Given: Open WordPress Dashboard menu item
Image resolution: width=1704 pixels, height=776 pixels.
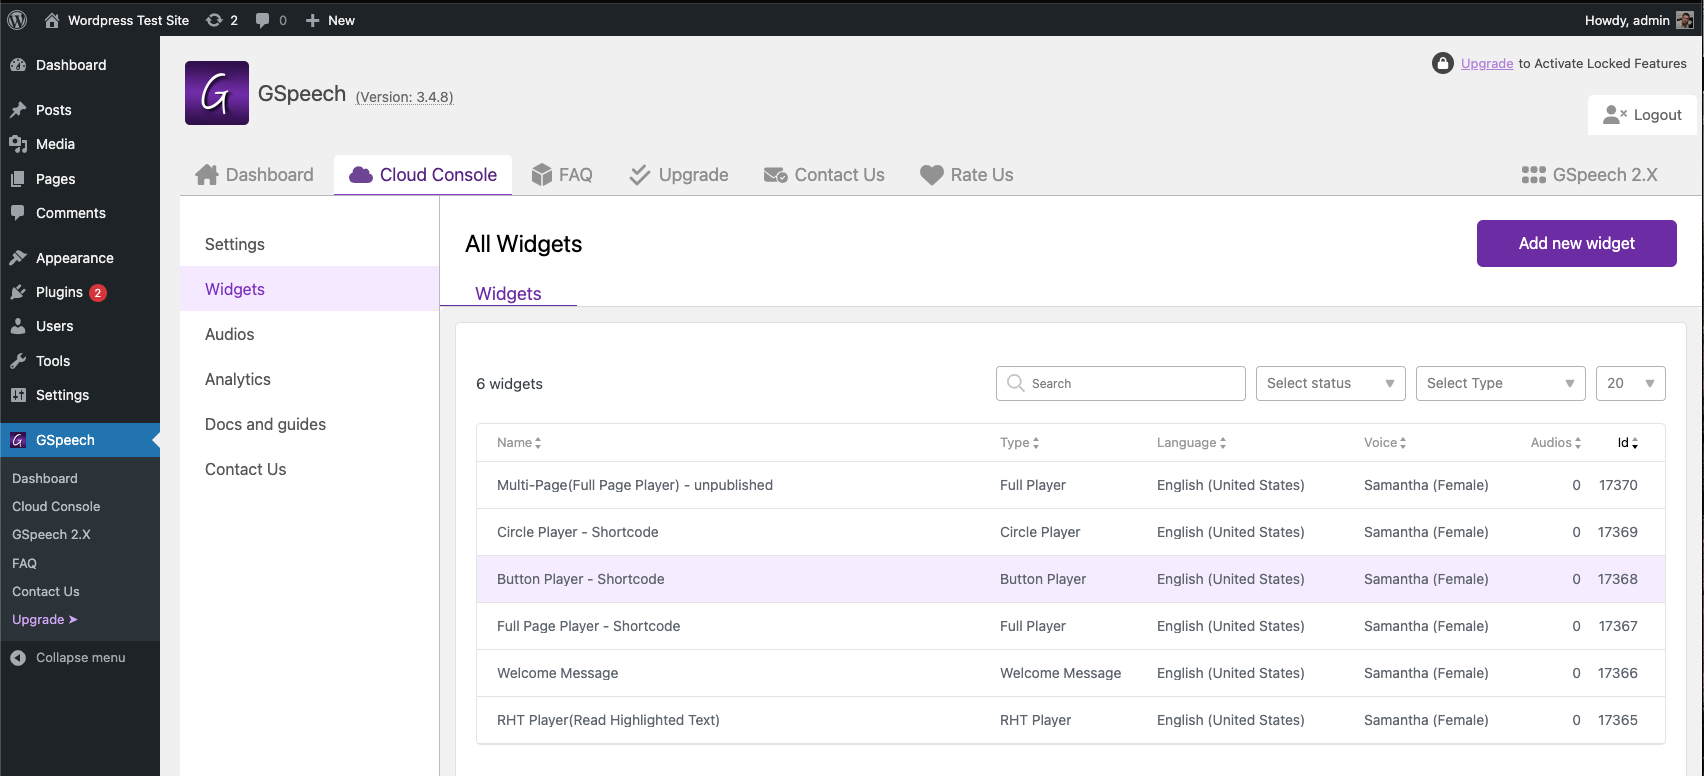Looking at the screenshot, I should tap(80, 65).
